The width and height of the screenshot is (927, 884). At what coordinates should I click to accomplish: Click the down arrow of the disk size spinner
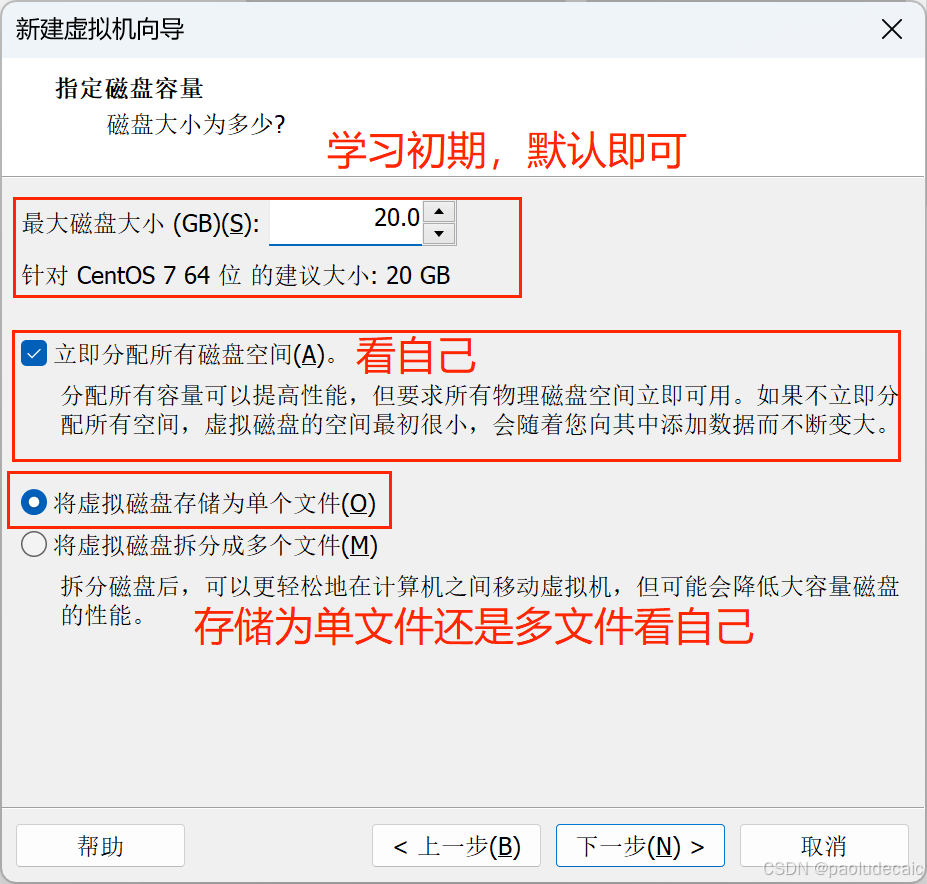click(x=439, y=234)
